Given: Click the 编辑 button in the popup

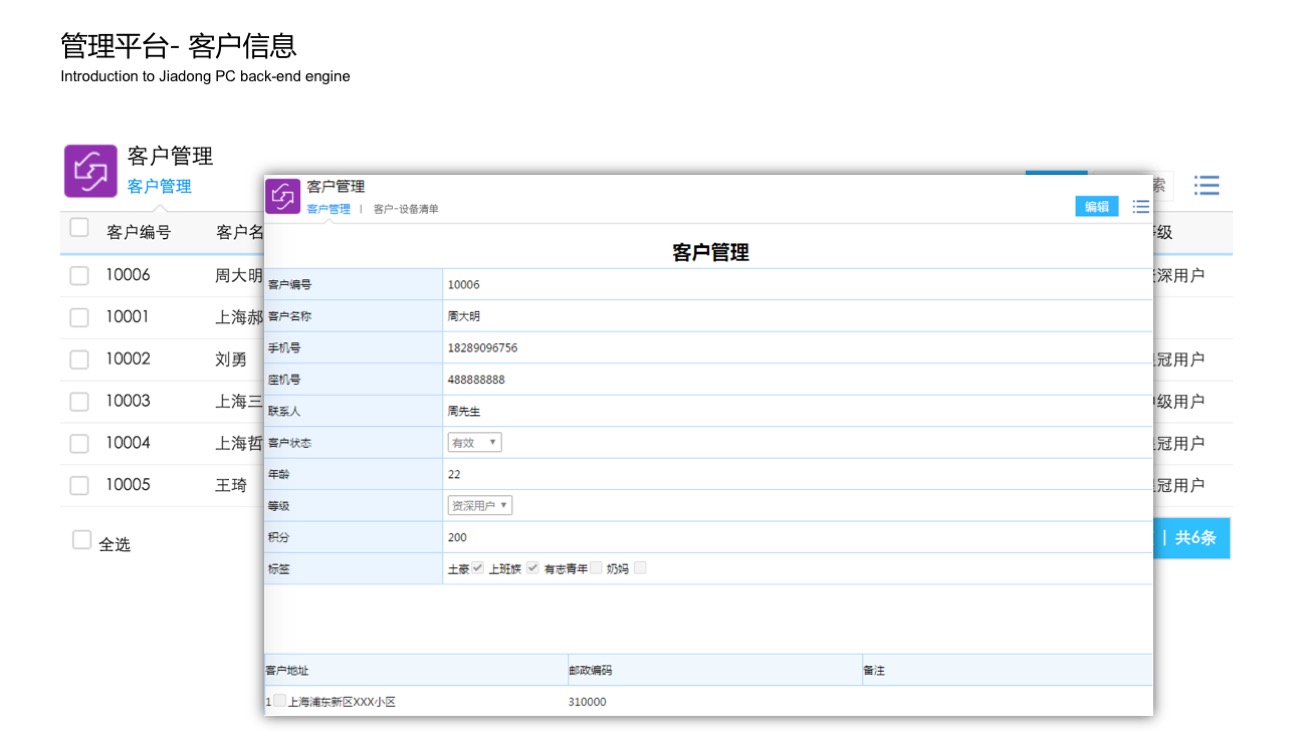Looking at the screenshot, I should [x=1097, y=207].
